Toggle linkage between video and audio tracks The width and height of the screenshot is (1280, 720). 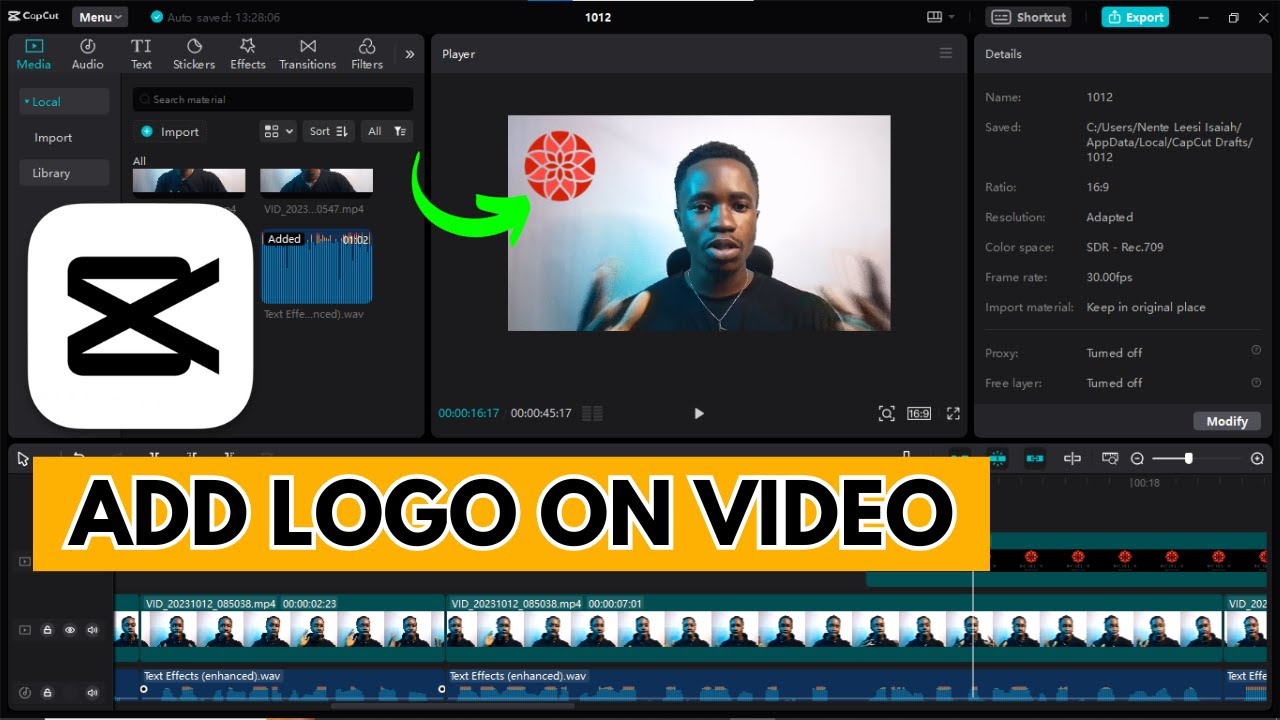(1035, 458)
